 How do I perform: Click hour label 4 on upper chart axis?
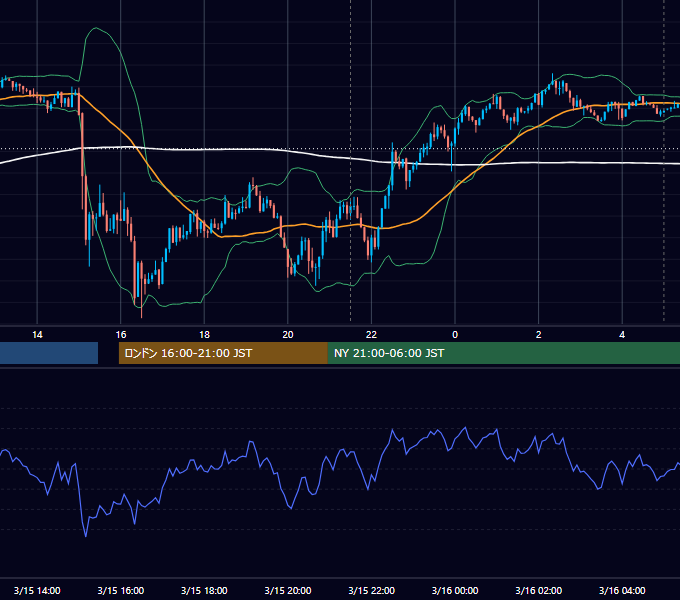click(x=622, y=335)
